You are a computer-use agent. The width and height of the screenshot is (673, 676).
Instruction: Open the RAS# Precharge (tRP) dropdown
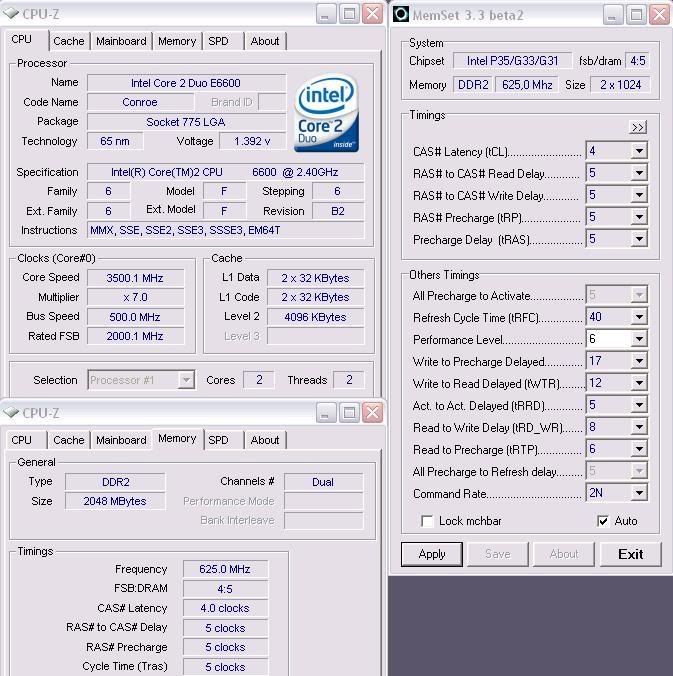[639, 217]
